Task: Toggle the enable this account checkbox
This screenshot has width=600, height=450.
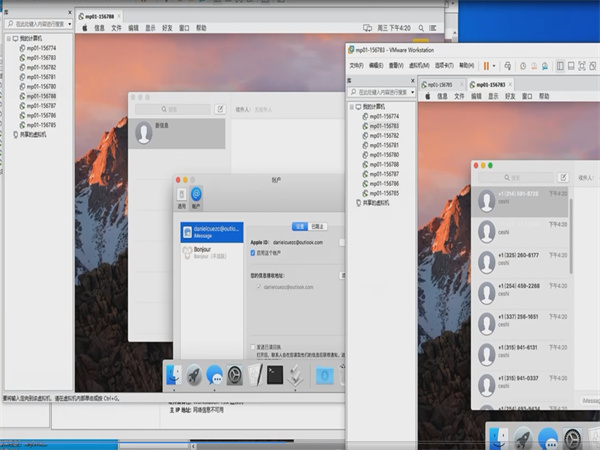Action: [253, 254]
